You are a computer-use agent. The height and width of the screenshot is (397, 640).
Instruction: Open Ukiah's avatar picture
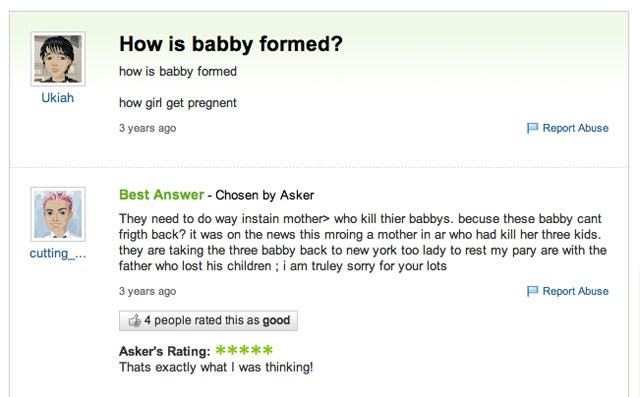click(x=58, y=59)
